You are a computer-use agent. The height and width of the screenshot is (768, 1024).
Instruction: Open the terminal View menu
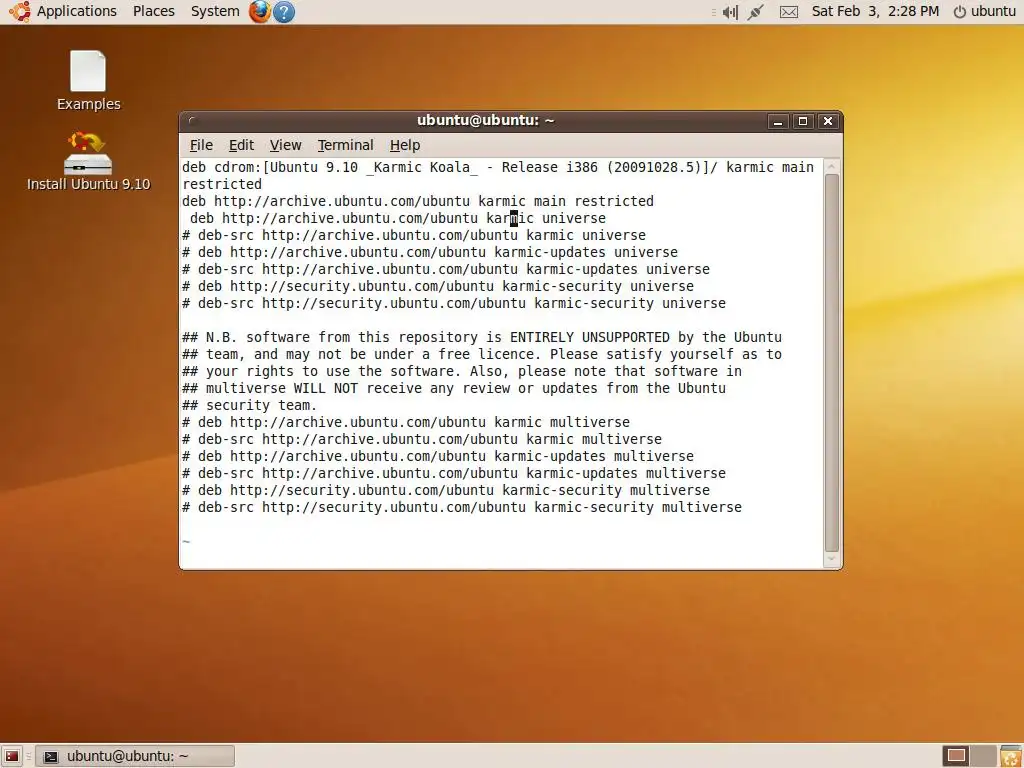point(285,145)
